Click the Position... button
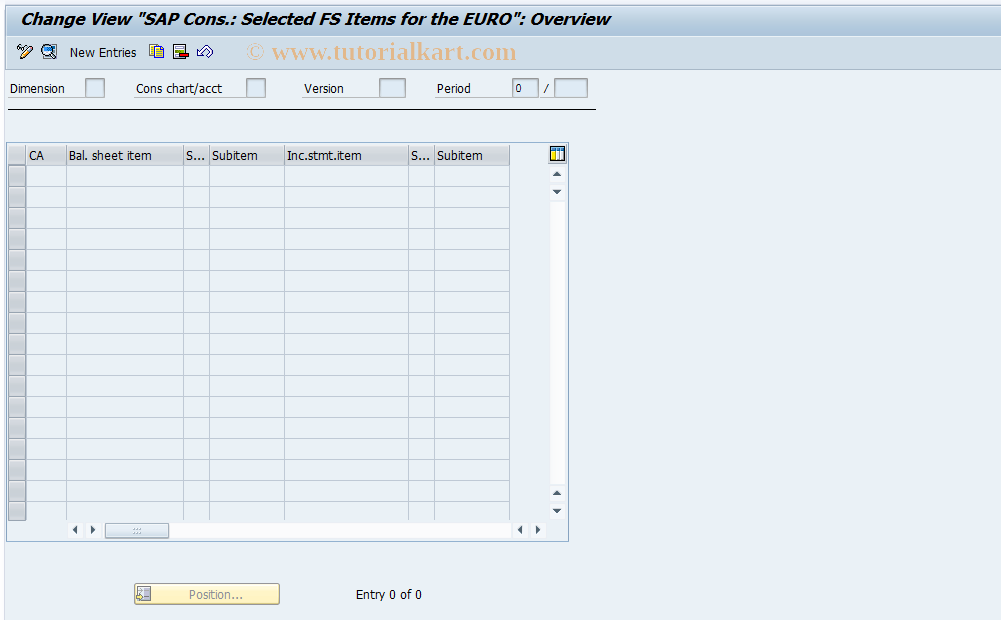 (207, 594)
